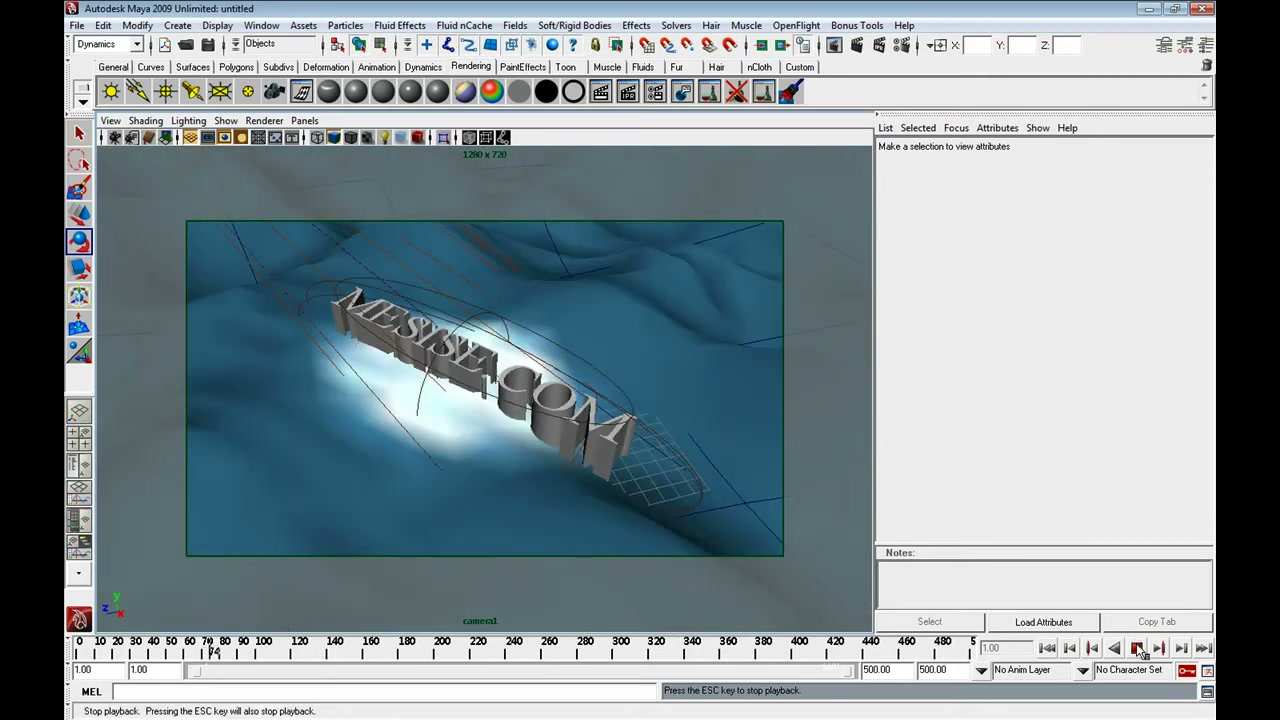Screen dimensions: 1280x720
Task: Open selection mask menu arrow
Action: (x=407, y=45)
